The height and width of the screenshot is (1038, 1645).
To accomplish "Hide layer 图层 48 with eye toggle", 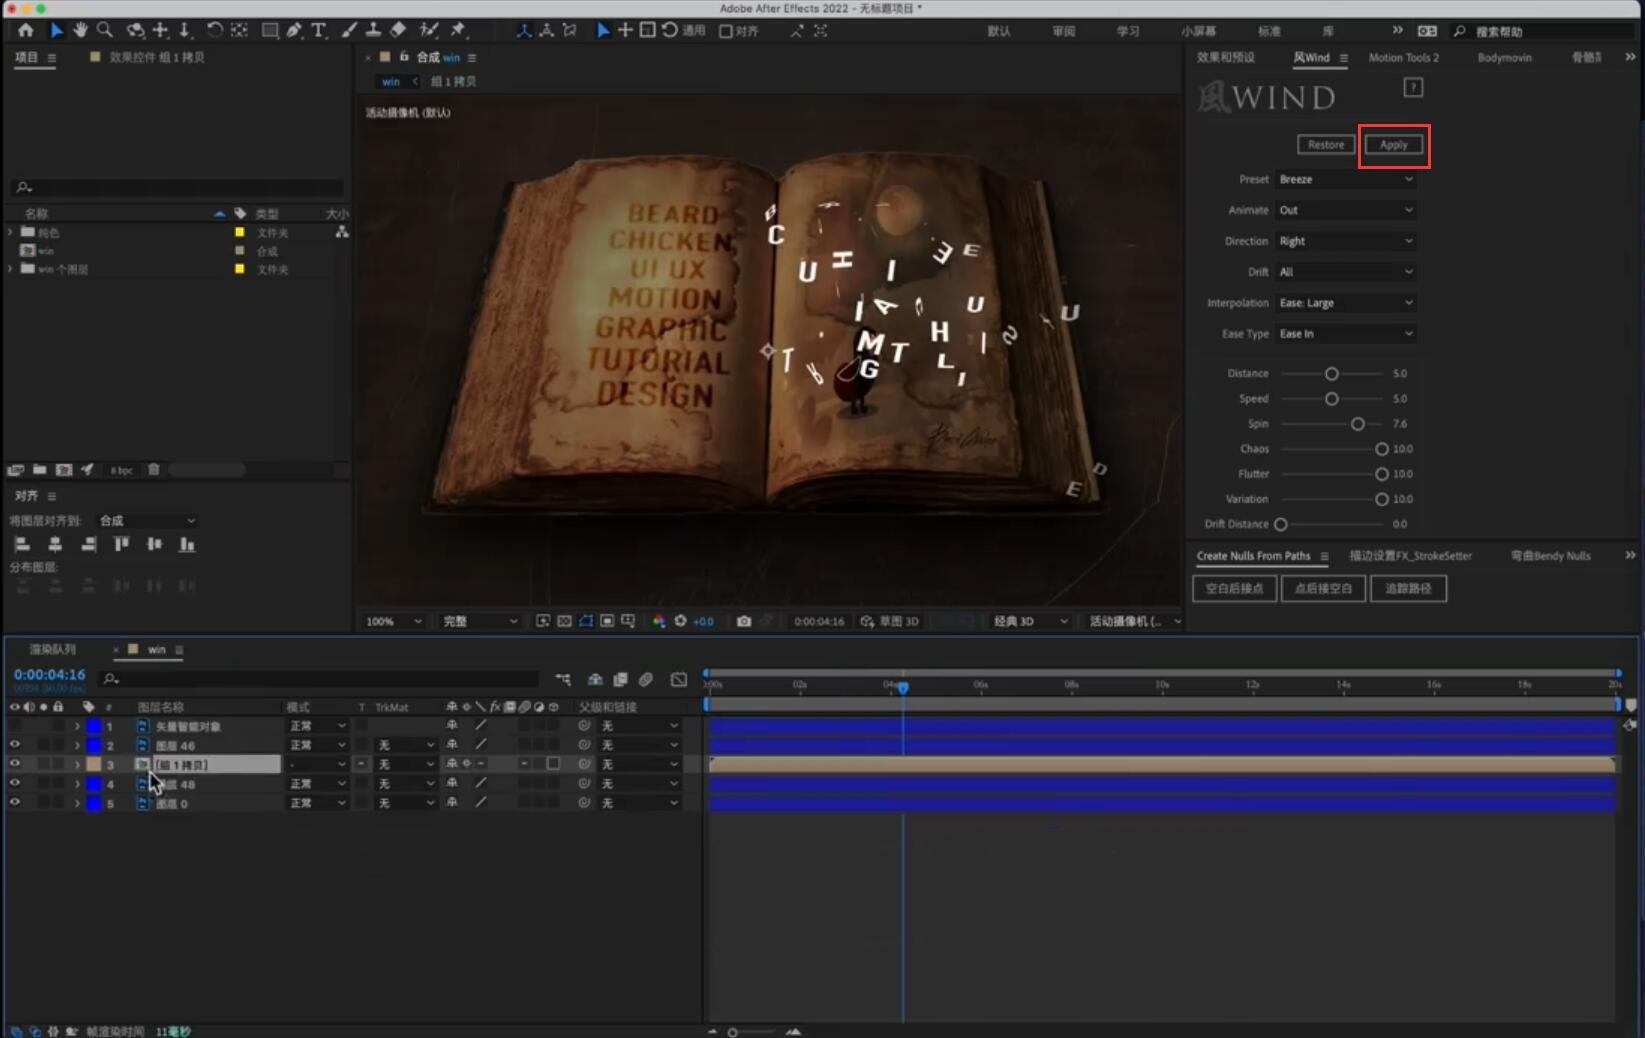I will click(14, 783).
